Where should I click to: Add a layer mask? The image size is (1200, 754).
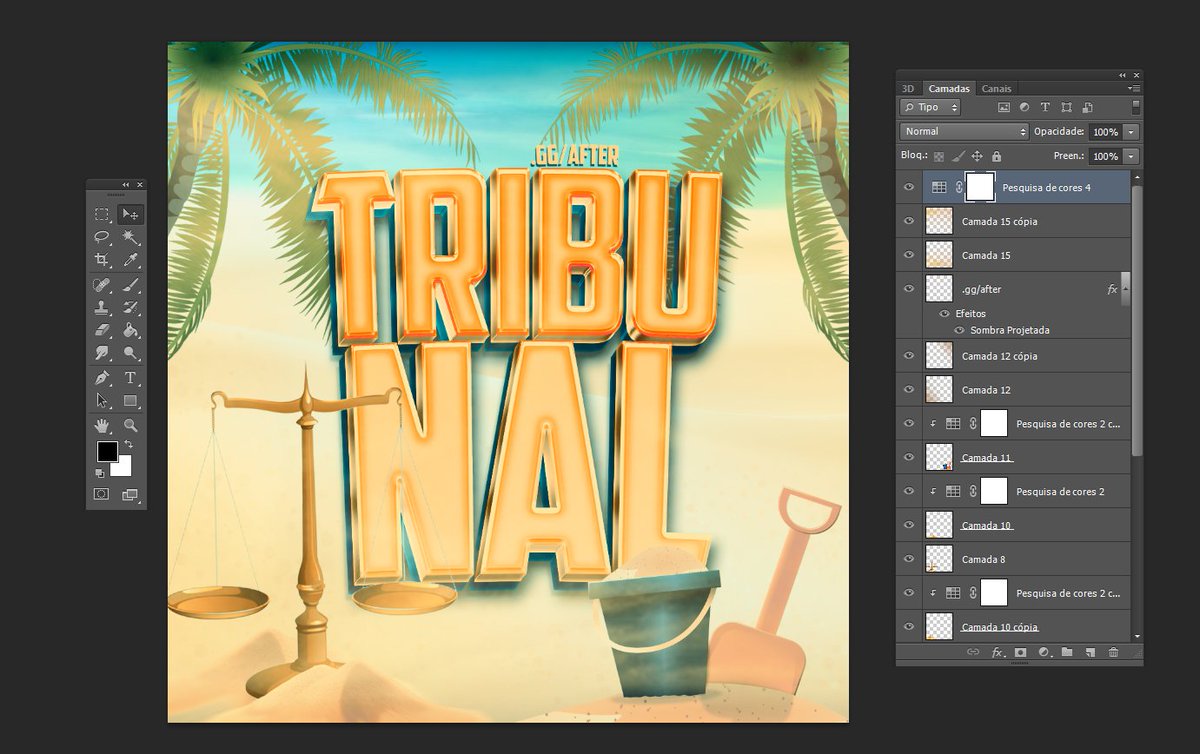coord(1021,652)
